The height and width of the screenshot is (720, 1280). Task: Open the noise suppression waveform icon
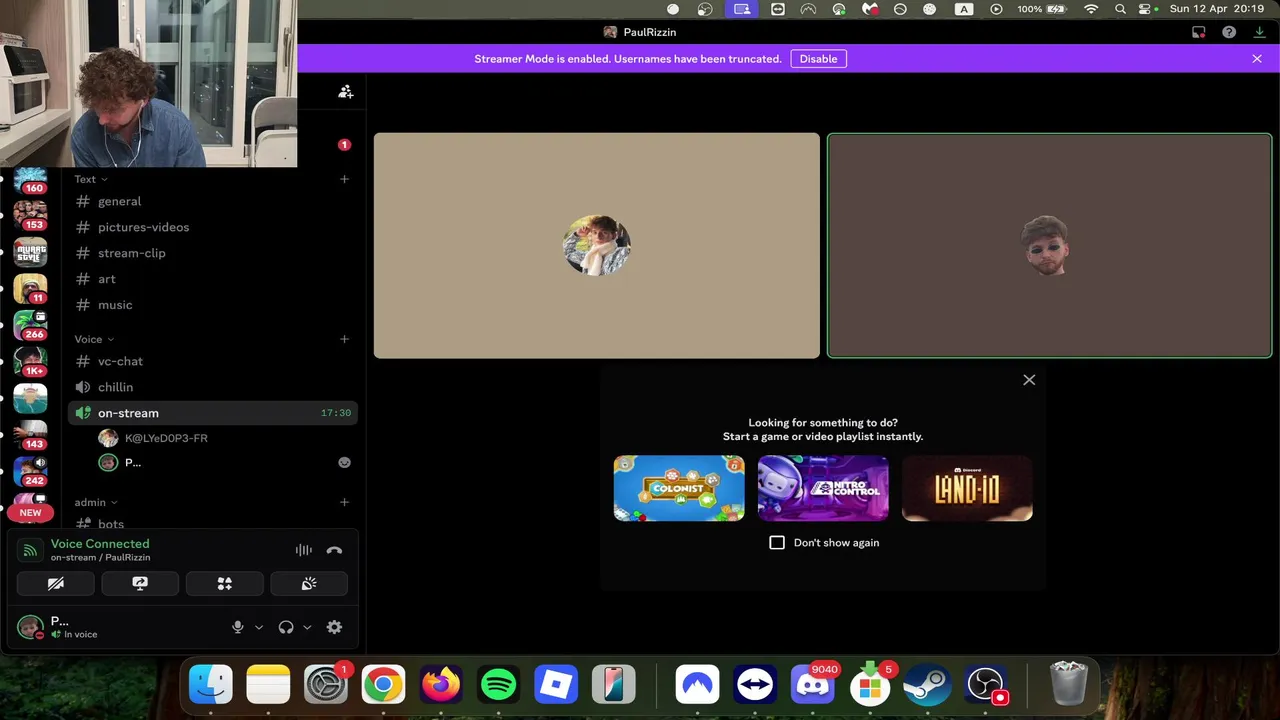pos(304,550)
